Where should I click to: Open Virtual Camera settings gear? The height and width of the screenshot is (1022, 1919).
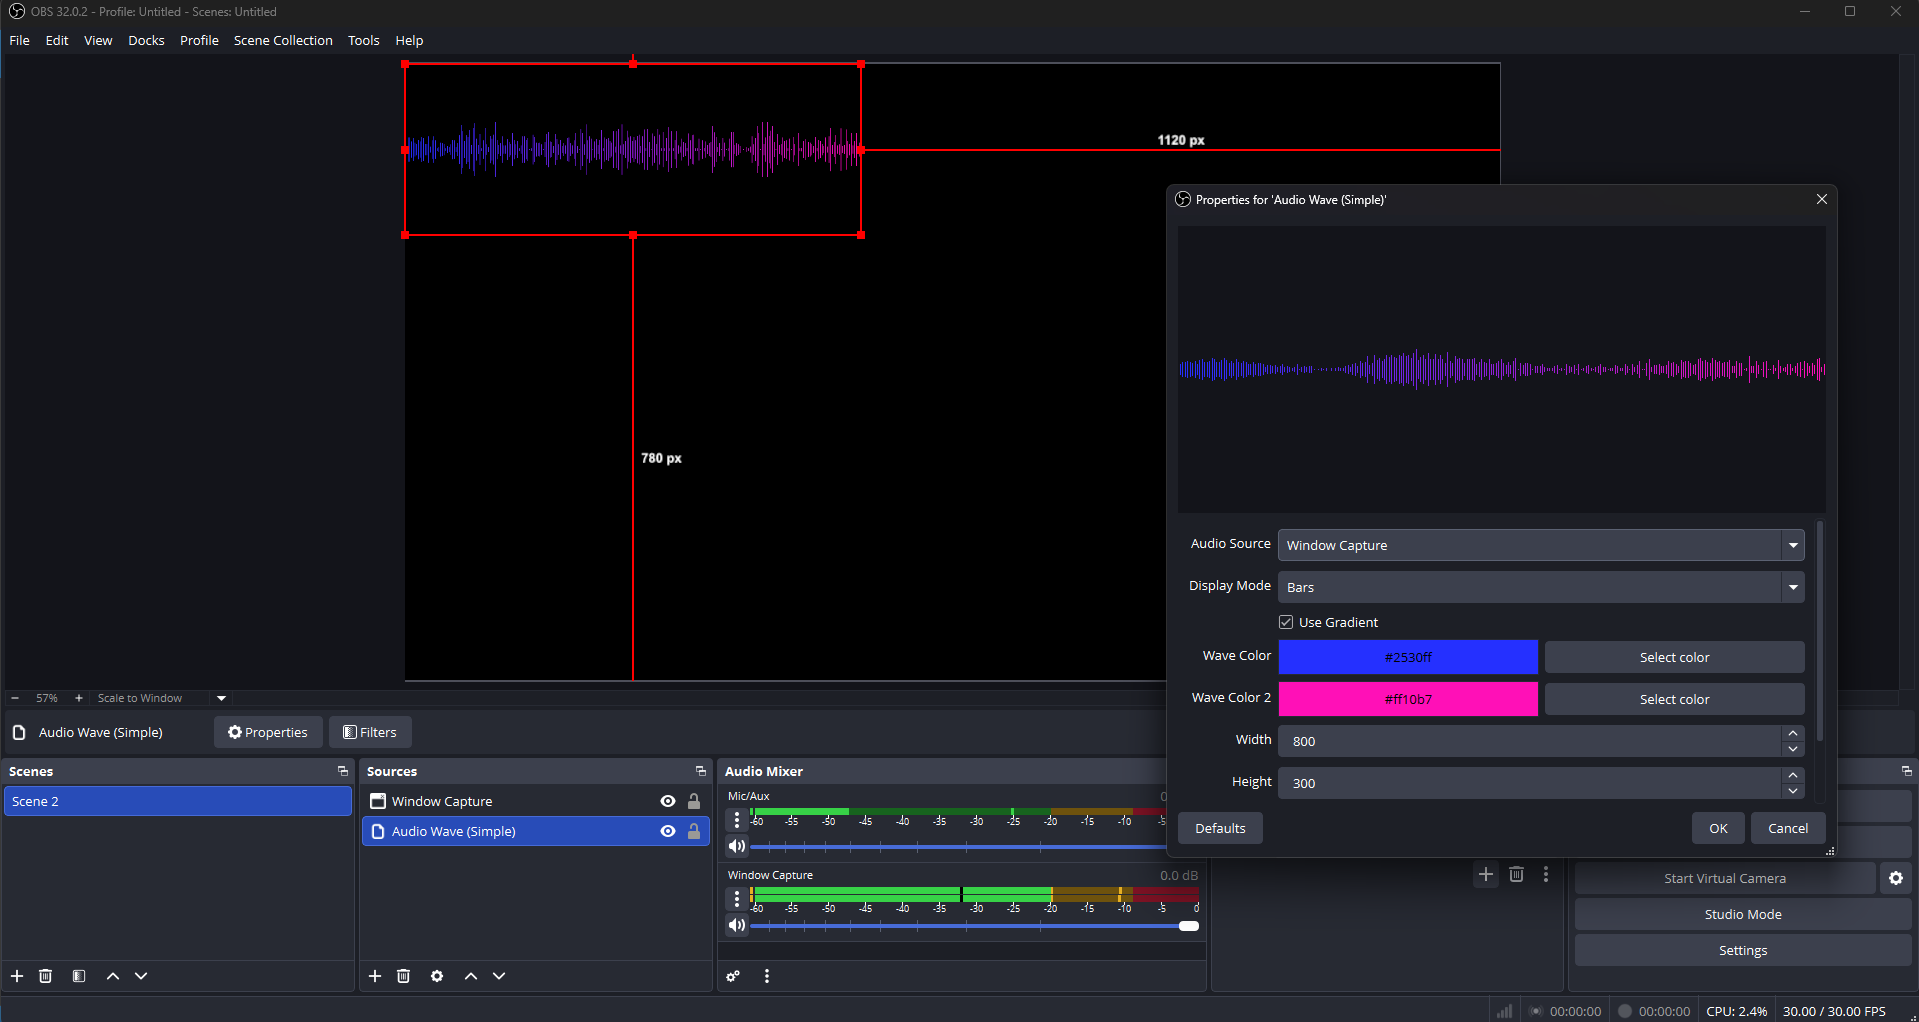pyautogui.click(x=1895, y=878)
